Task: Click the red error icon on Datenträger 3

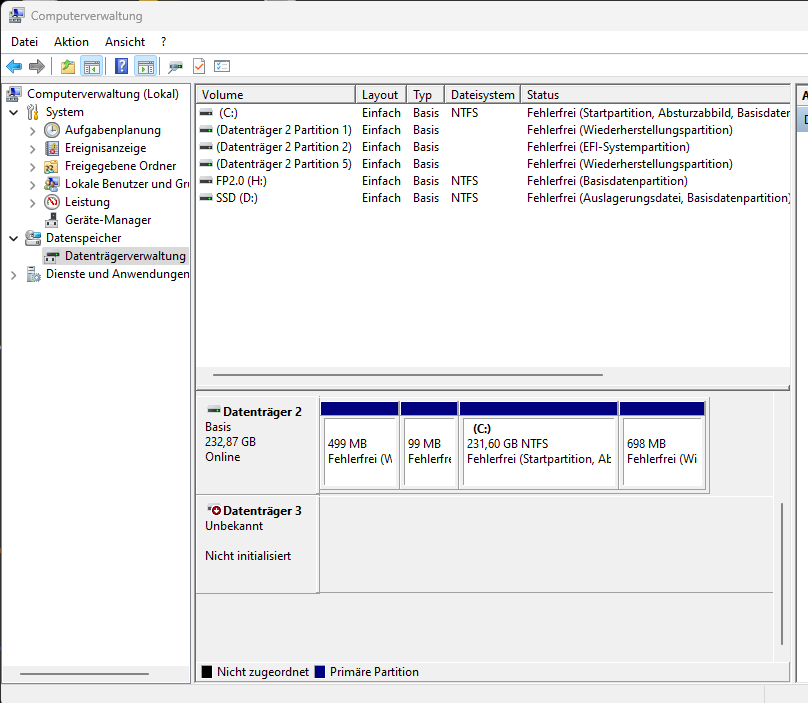Action: pyautogui.click(x=216, y=510)
